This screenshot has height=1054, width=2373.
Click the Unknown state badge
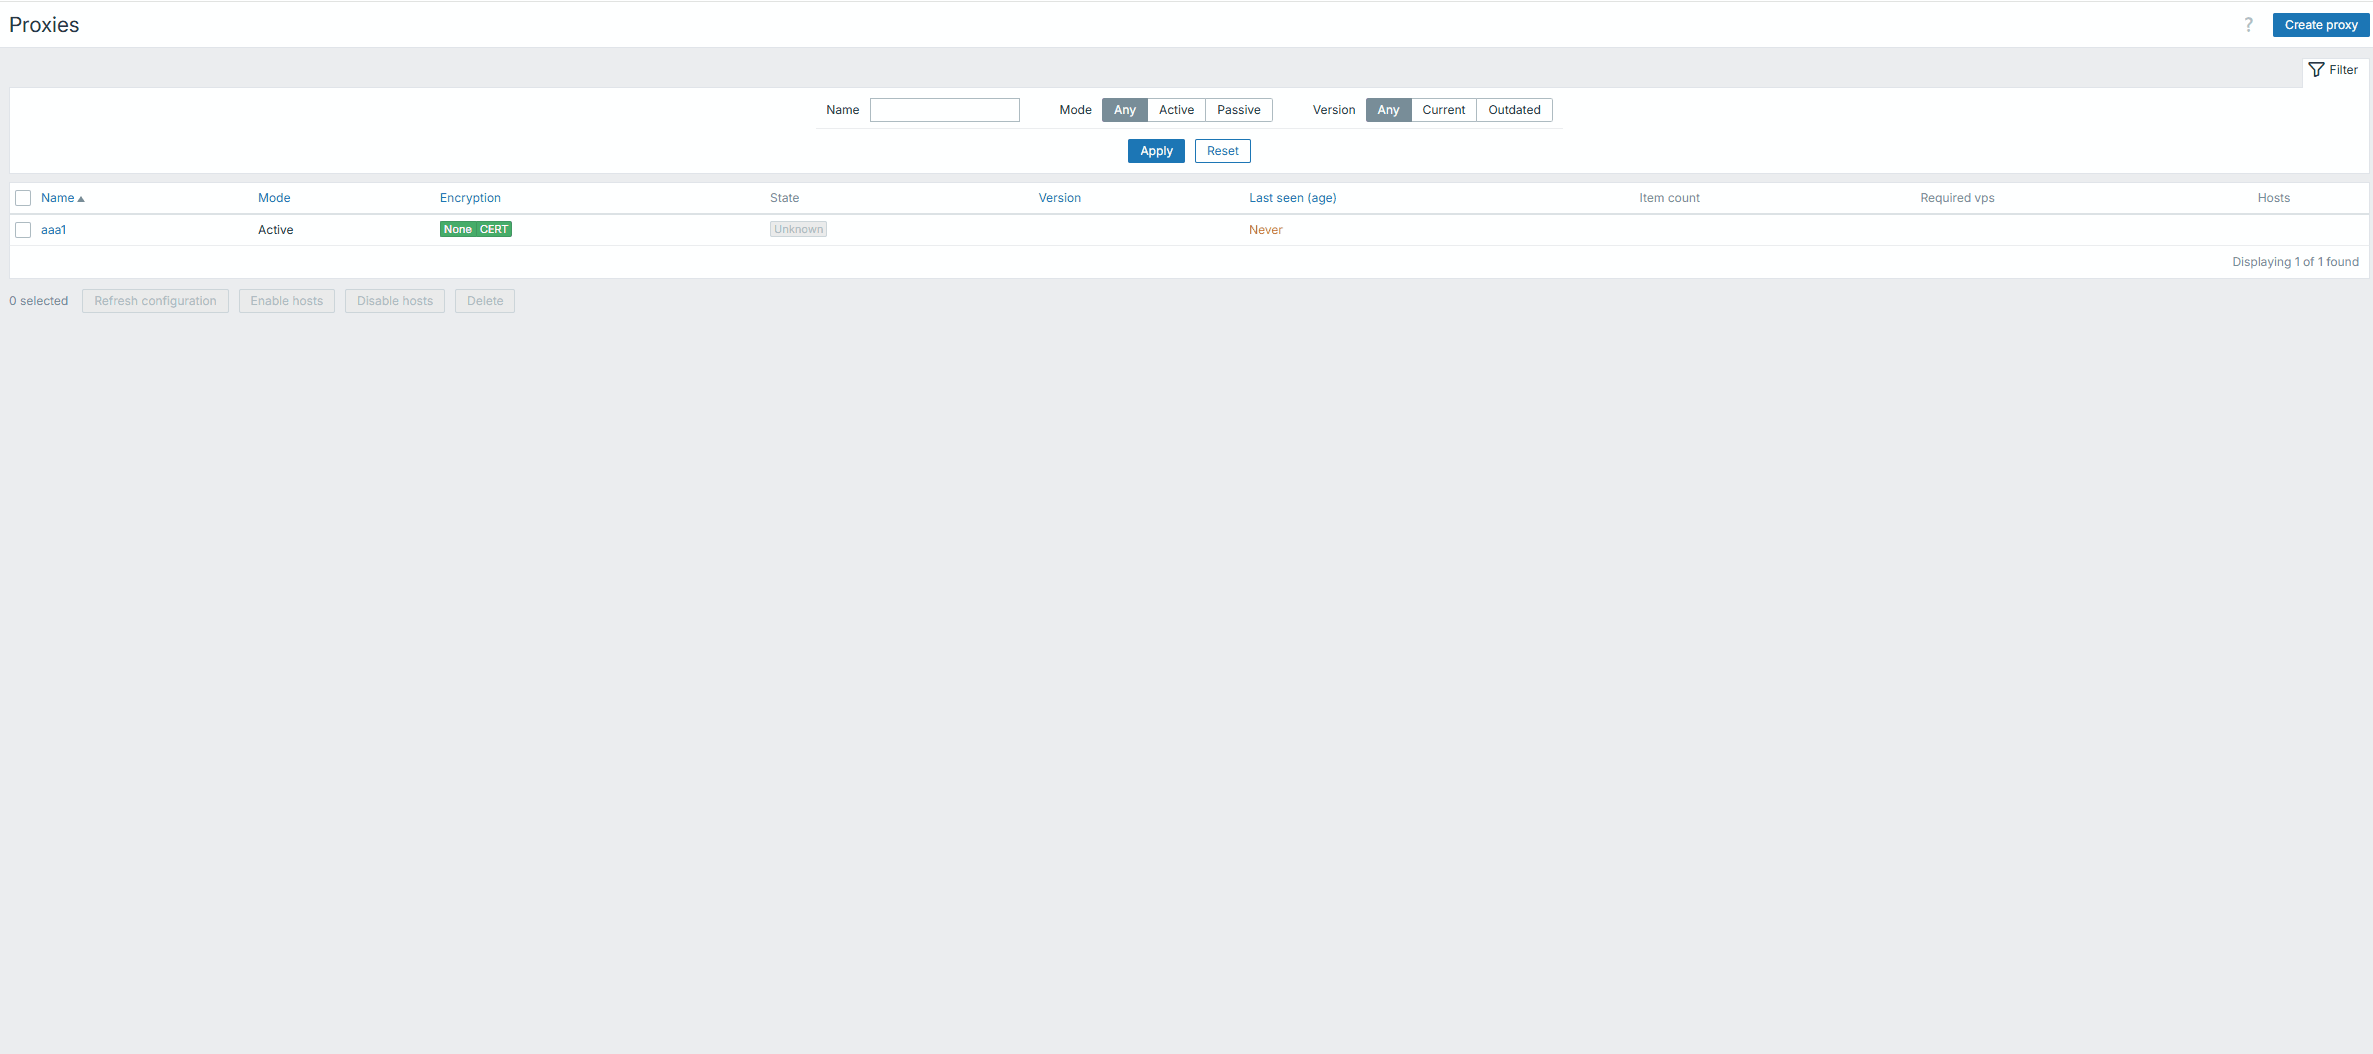798,230
